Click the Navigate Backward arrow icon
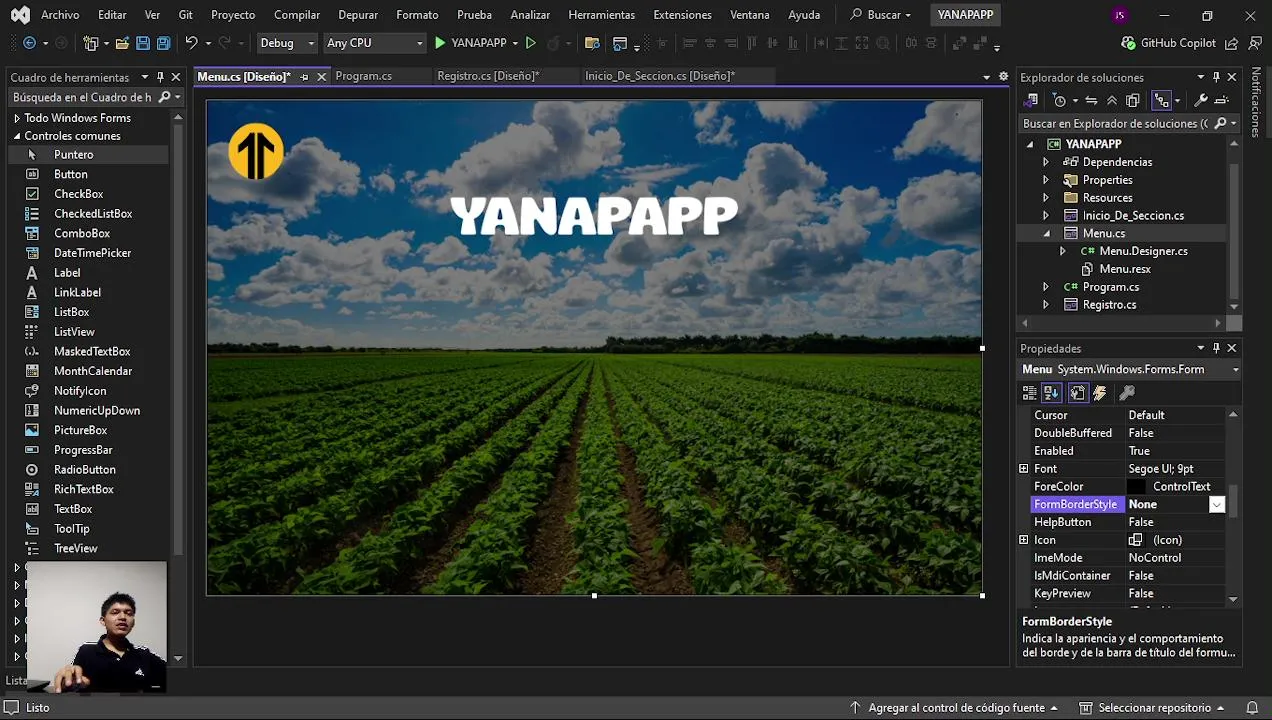 click(x=29, y=43)
